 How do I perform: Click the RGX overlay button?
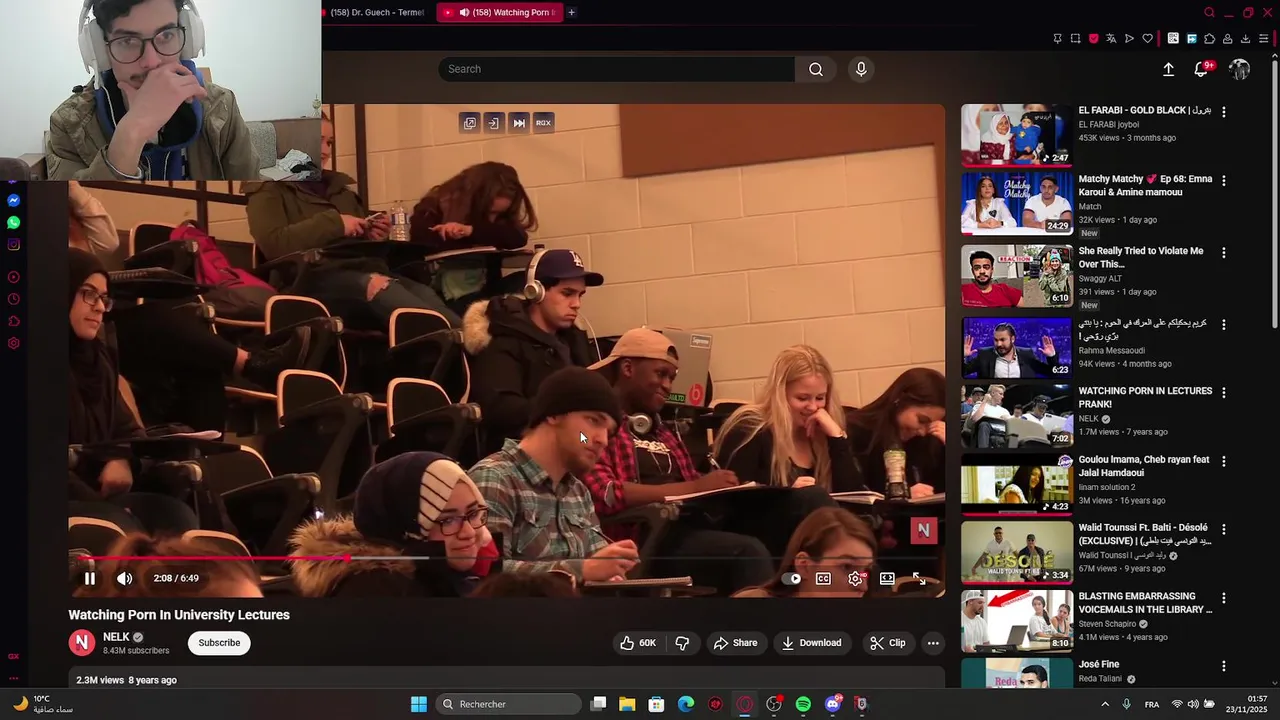coord(543,123)
